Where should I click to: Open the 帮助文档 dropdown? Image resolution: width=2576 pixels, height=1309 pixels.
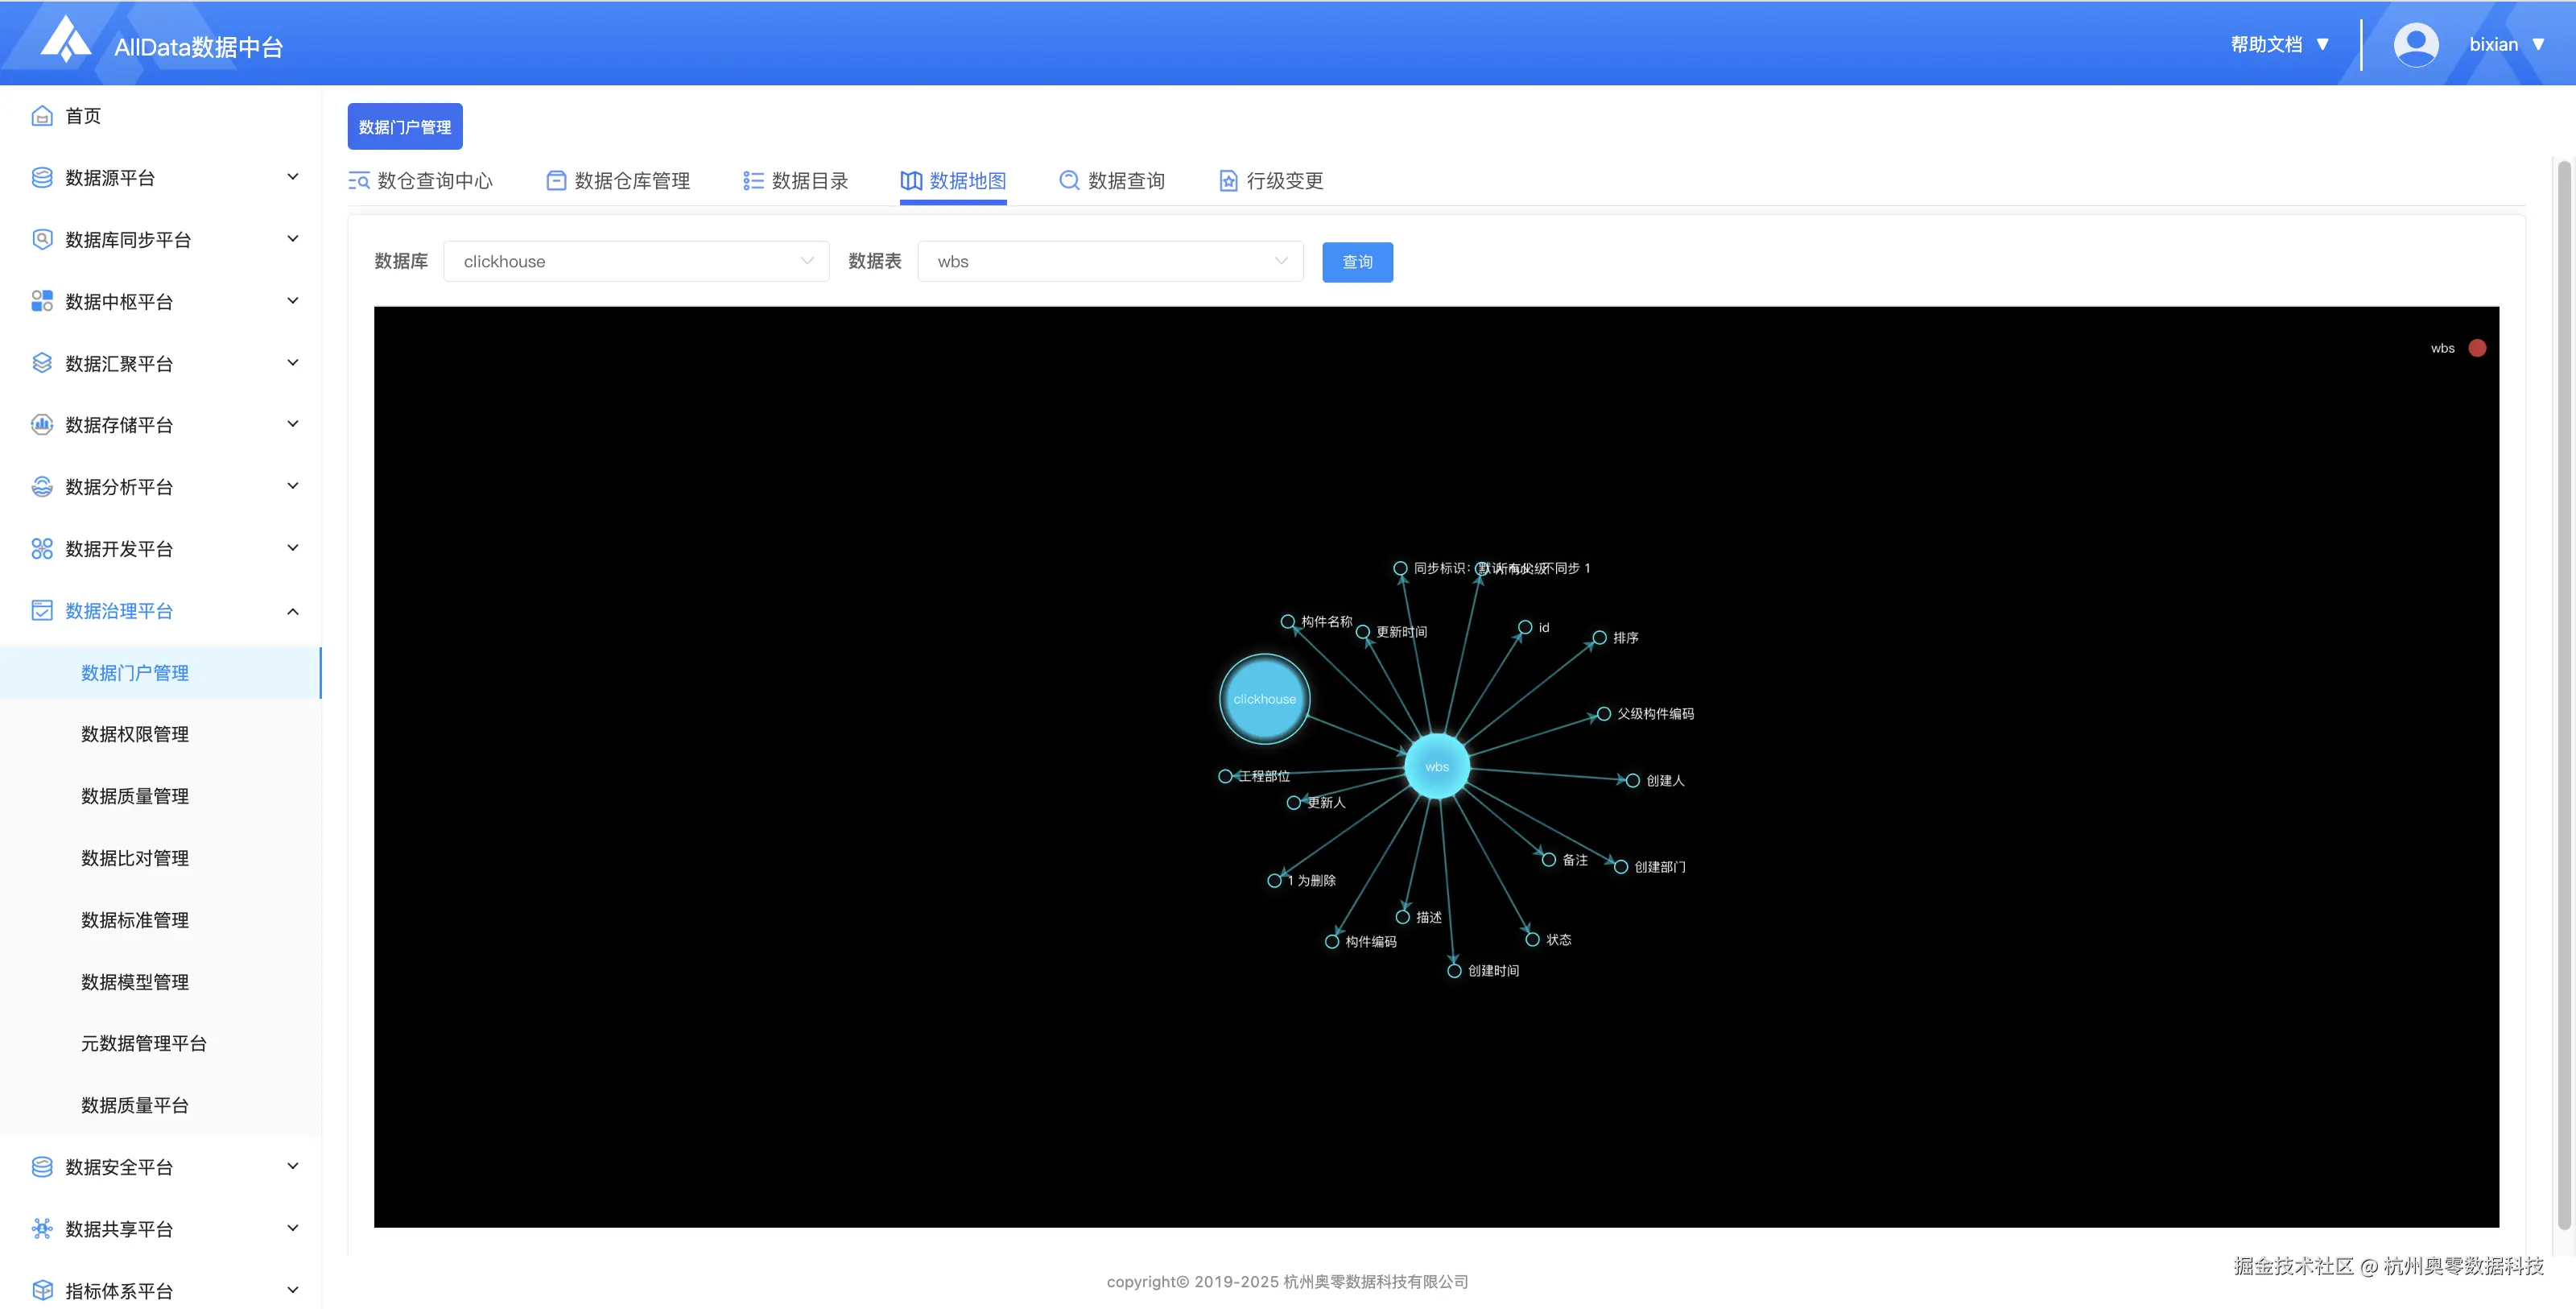pyautogui.click(x=2280, y=44)
